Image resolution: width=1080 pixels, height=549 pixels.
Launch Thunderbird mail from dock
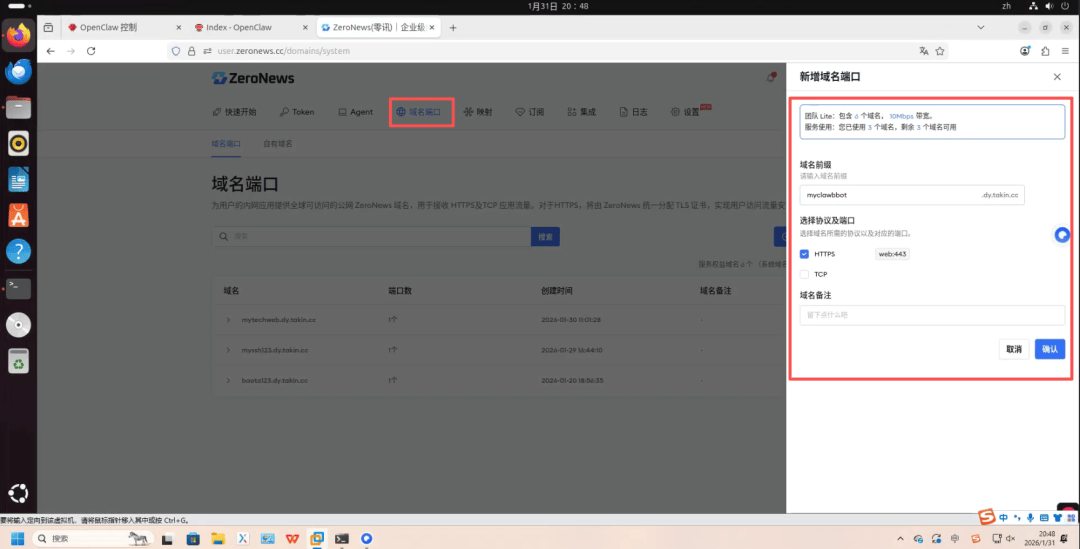[x=19, y=71]
